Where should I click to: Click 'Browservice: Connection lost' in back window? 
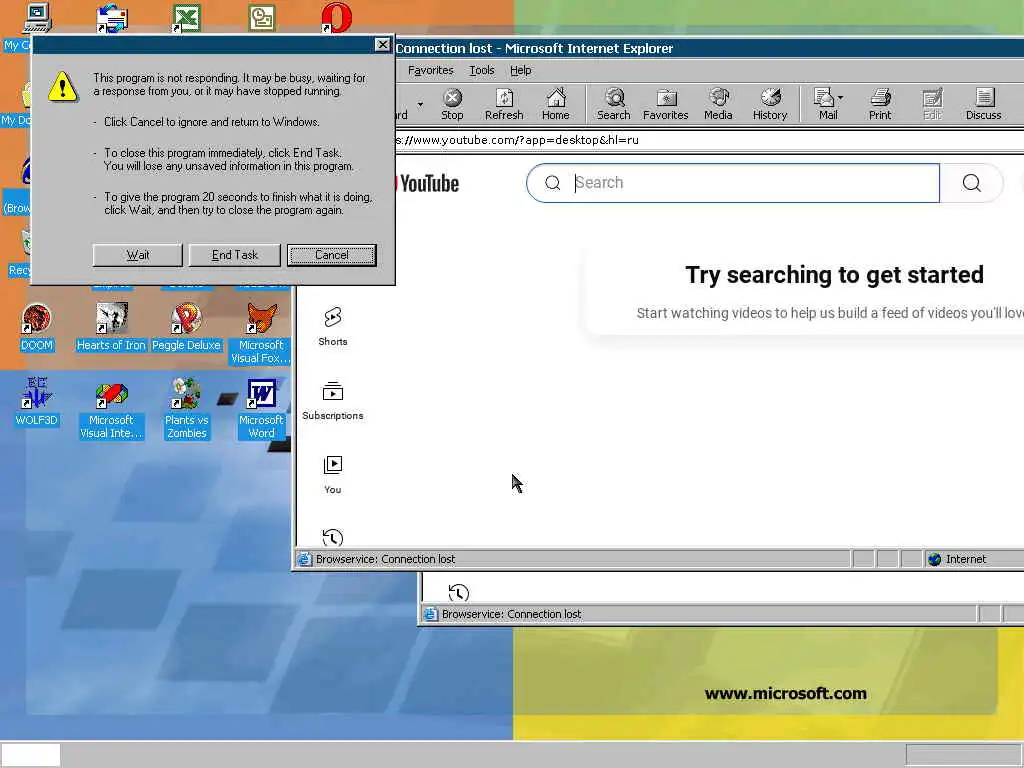pos(511,614)
